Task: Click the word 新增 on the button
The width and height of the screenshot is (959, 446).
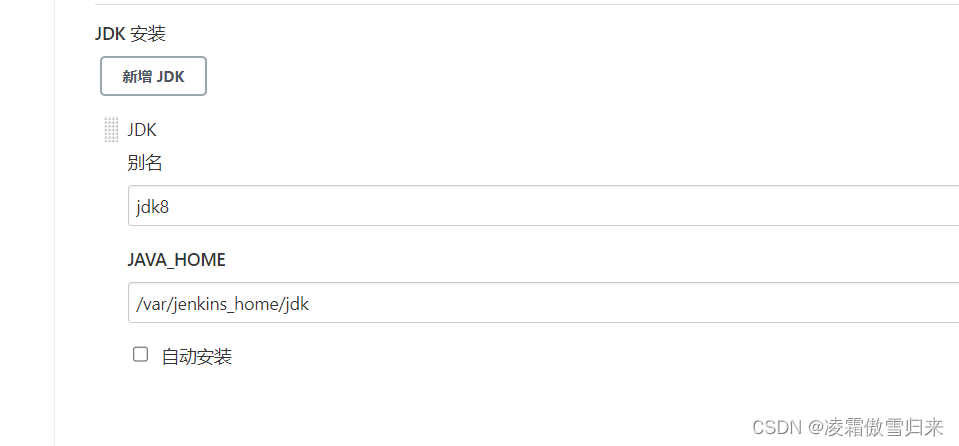Action: click(137, 76)
